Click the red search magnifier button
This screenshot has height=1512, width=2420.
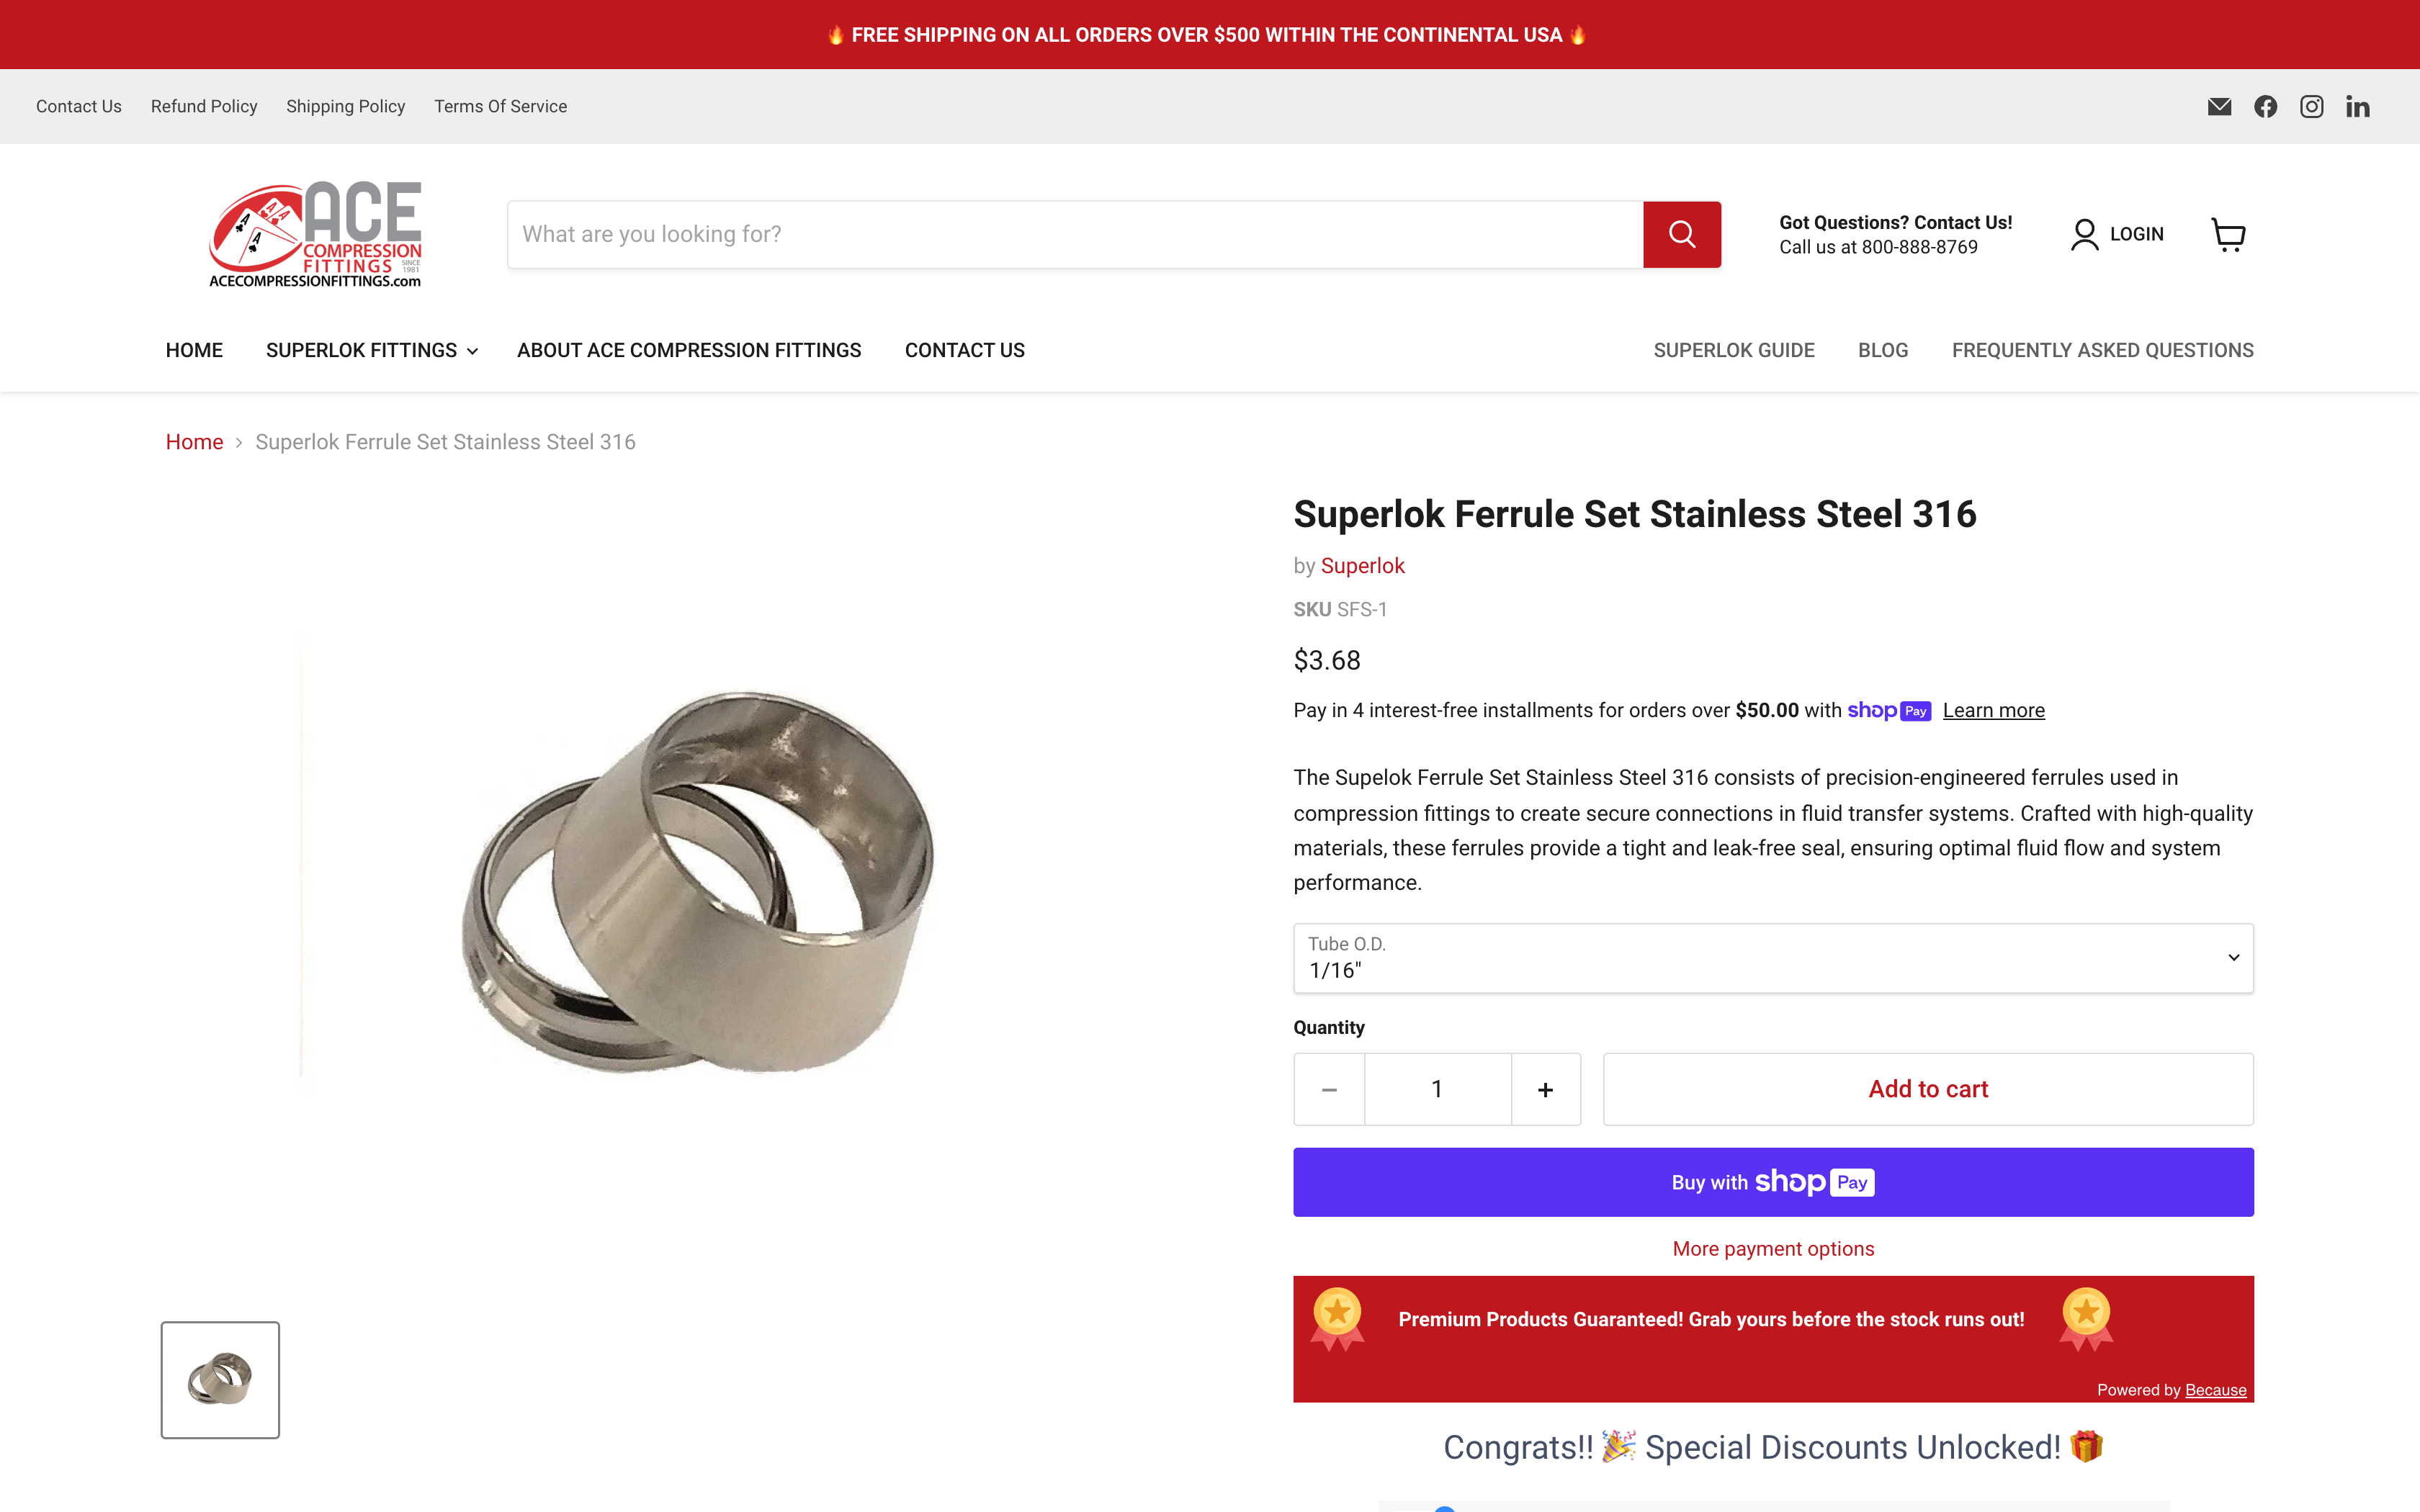point(1681,235)
